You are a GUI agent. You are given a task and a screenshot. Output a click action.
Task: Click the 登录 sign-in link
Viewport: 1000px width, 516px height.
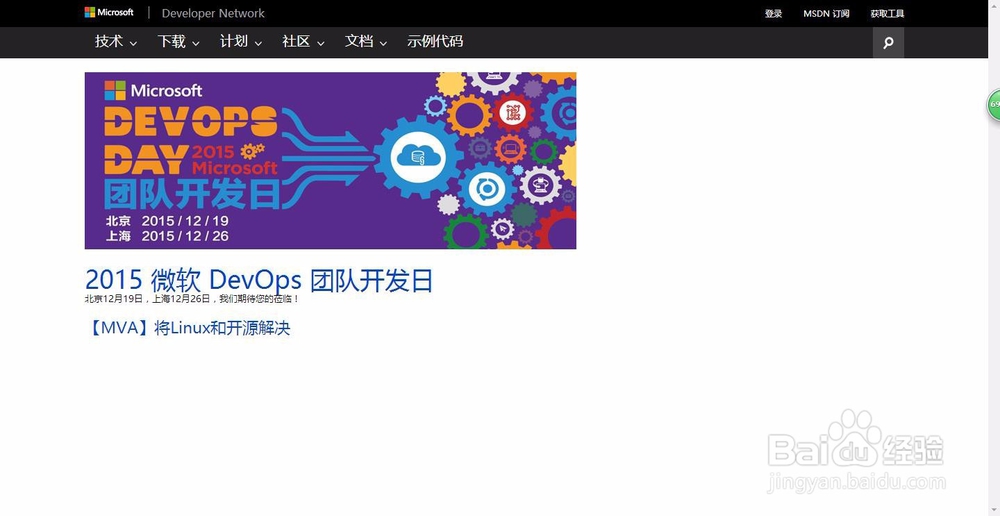coord(773,13)
